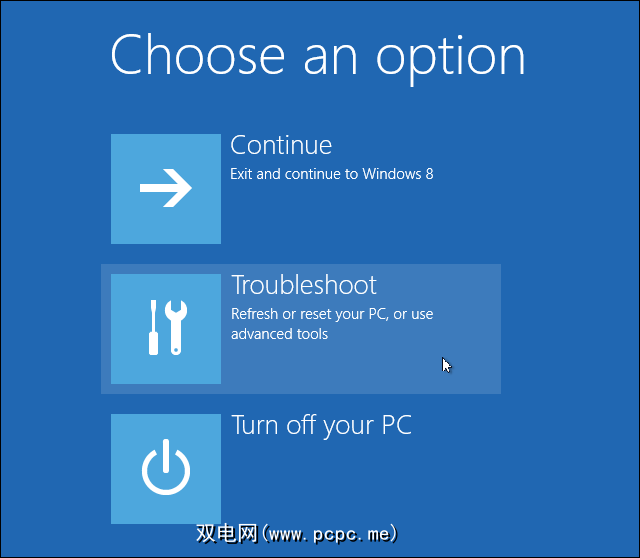Click the white arrow icon for Continue
The height and width of the screenshot is (558, 640).
pos(166,187)
